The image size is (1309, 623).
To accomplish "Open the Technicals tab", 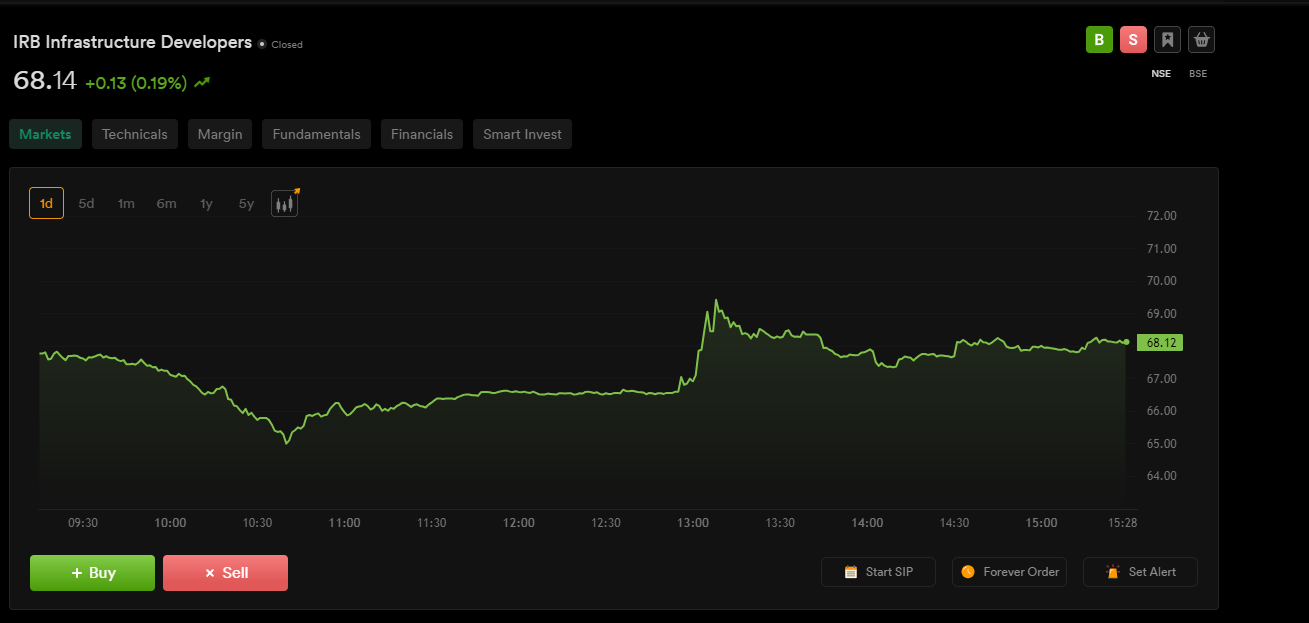I will 135,134.
